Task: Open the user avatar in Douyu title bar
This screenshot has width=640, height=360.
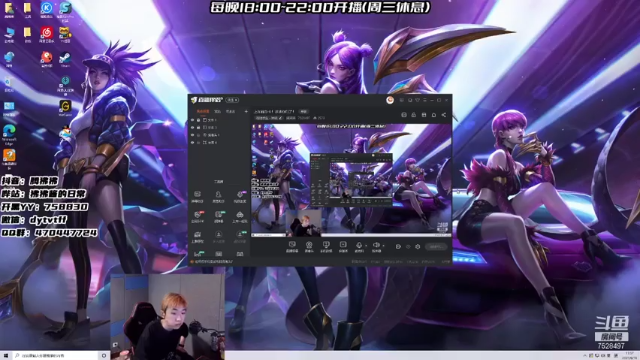Action: coord(390,100)
